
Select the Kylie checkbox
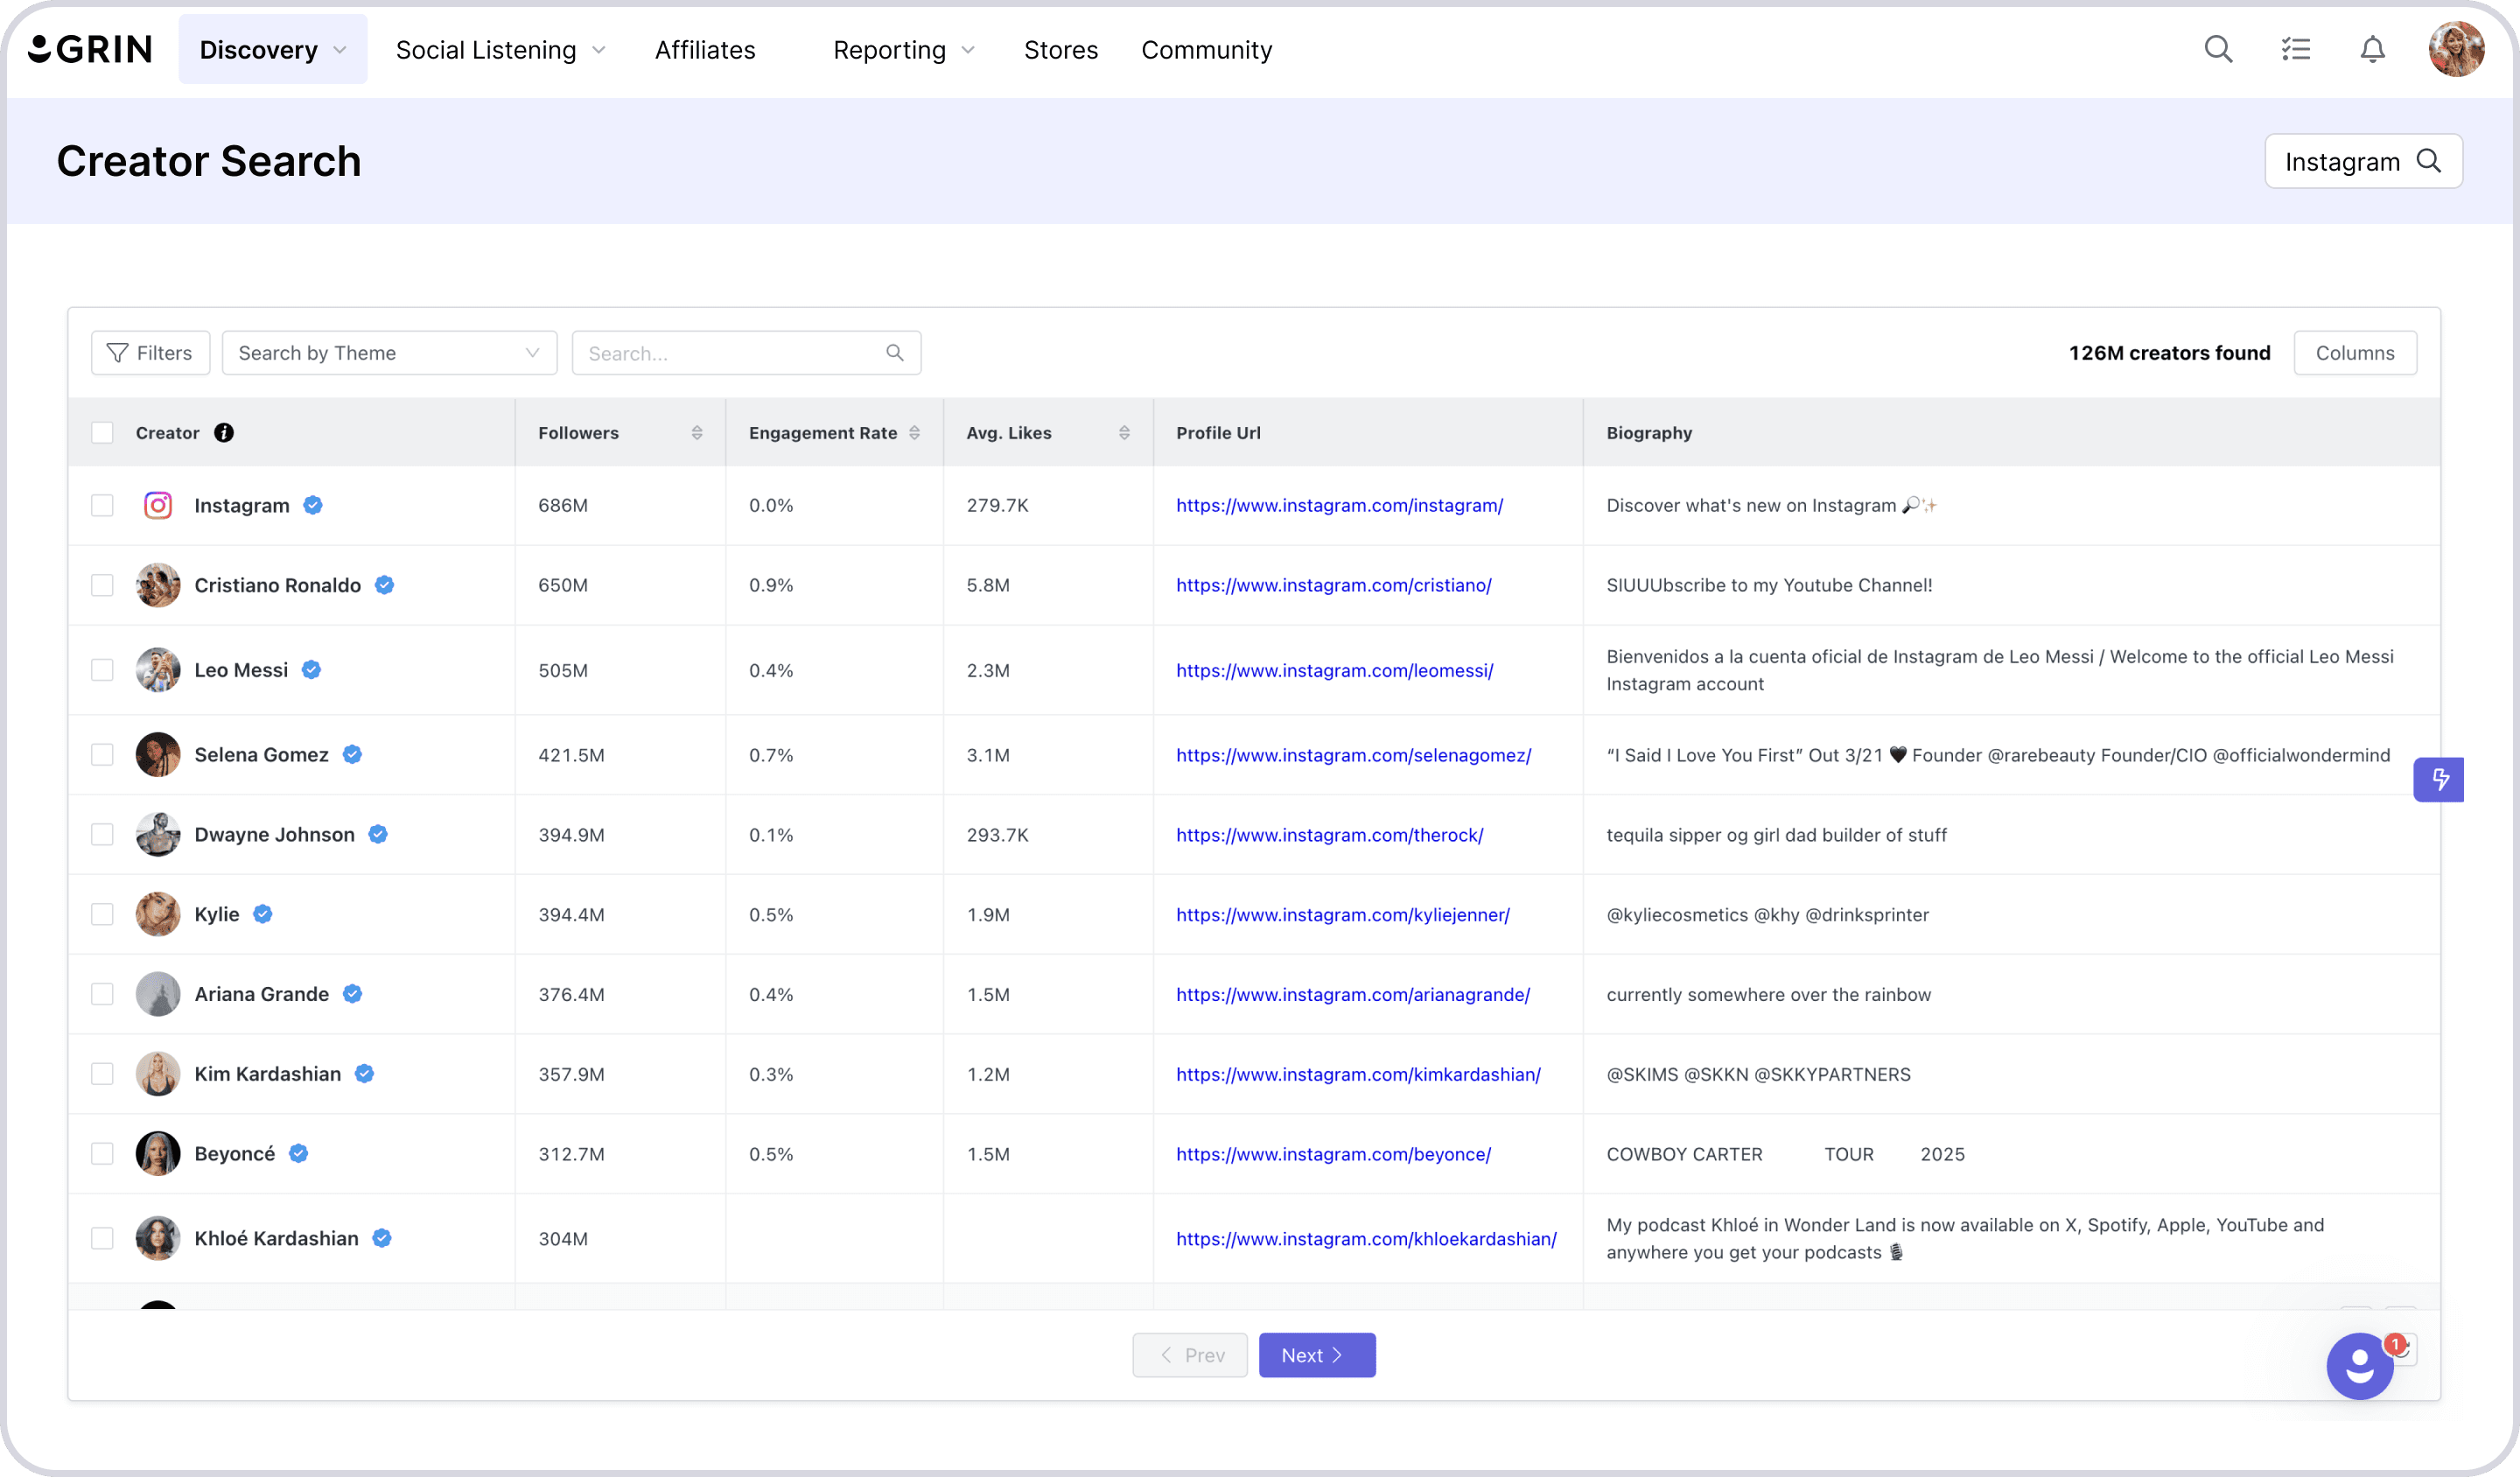coord(102,915)
